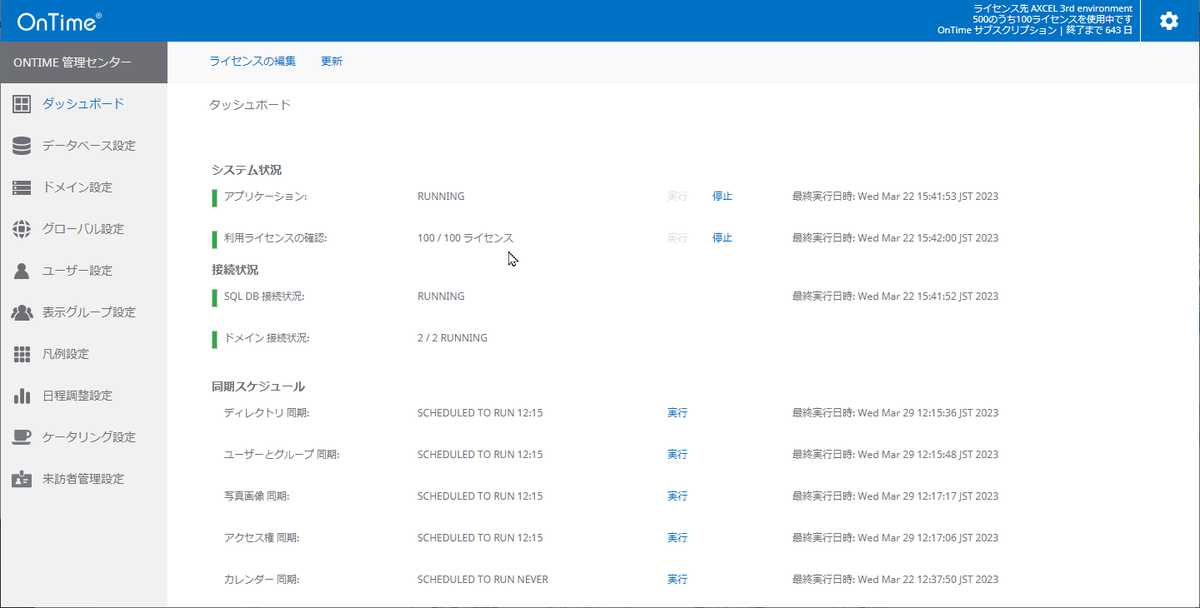Click カレンダー 同期 last run timestamp
This screenshot has height=608, width=1200.
pos(895,580)
